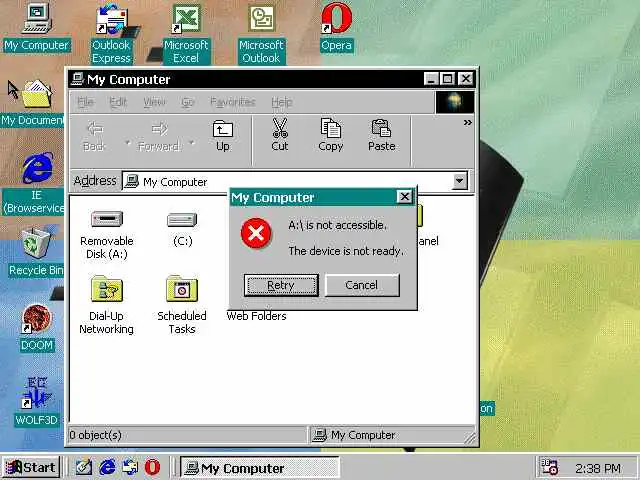Click the clock showing 2:38 PM
Image resolution: width=640 pixels, height=480 pixels.
pos(598,468)
